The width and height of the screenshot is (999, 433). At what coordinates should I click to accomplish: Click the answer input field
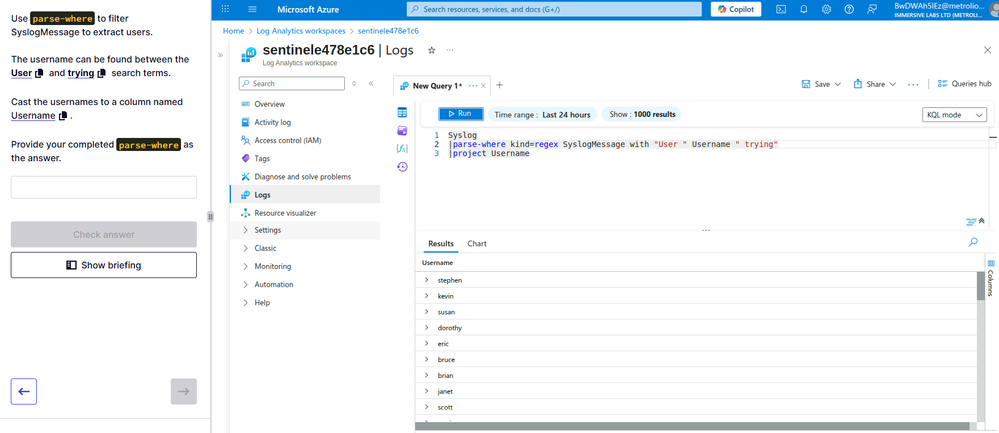point(104,187)
